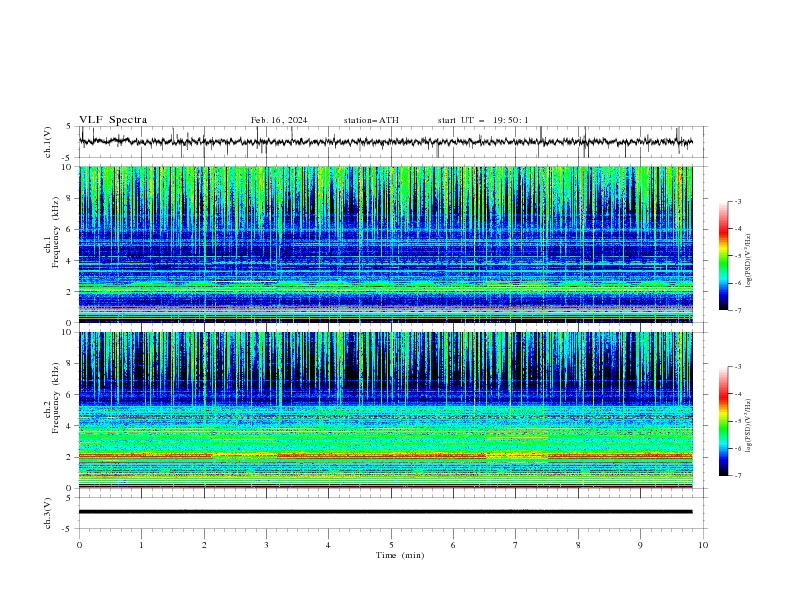Click the ch.1 spectrogram color bar

(723, 255)
